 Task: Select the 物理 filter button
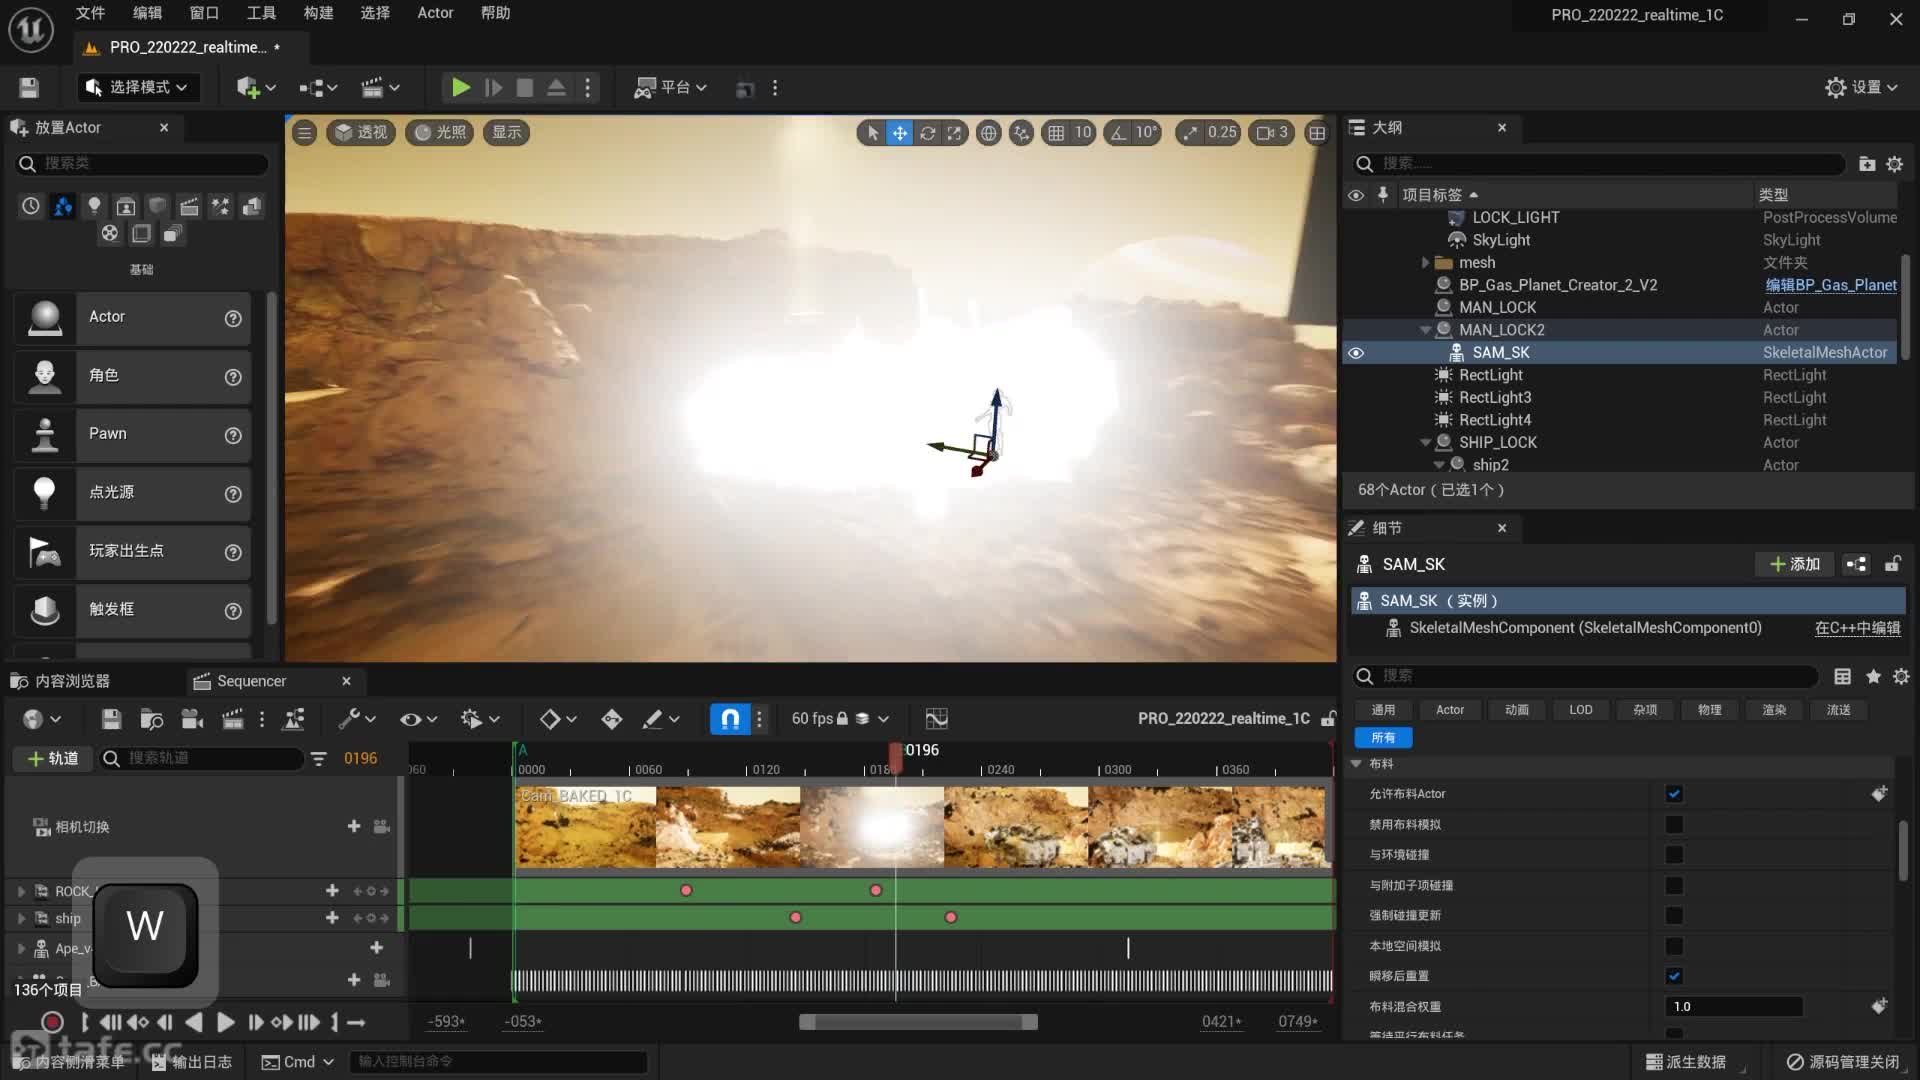(1710, 710)
